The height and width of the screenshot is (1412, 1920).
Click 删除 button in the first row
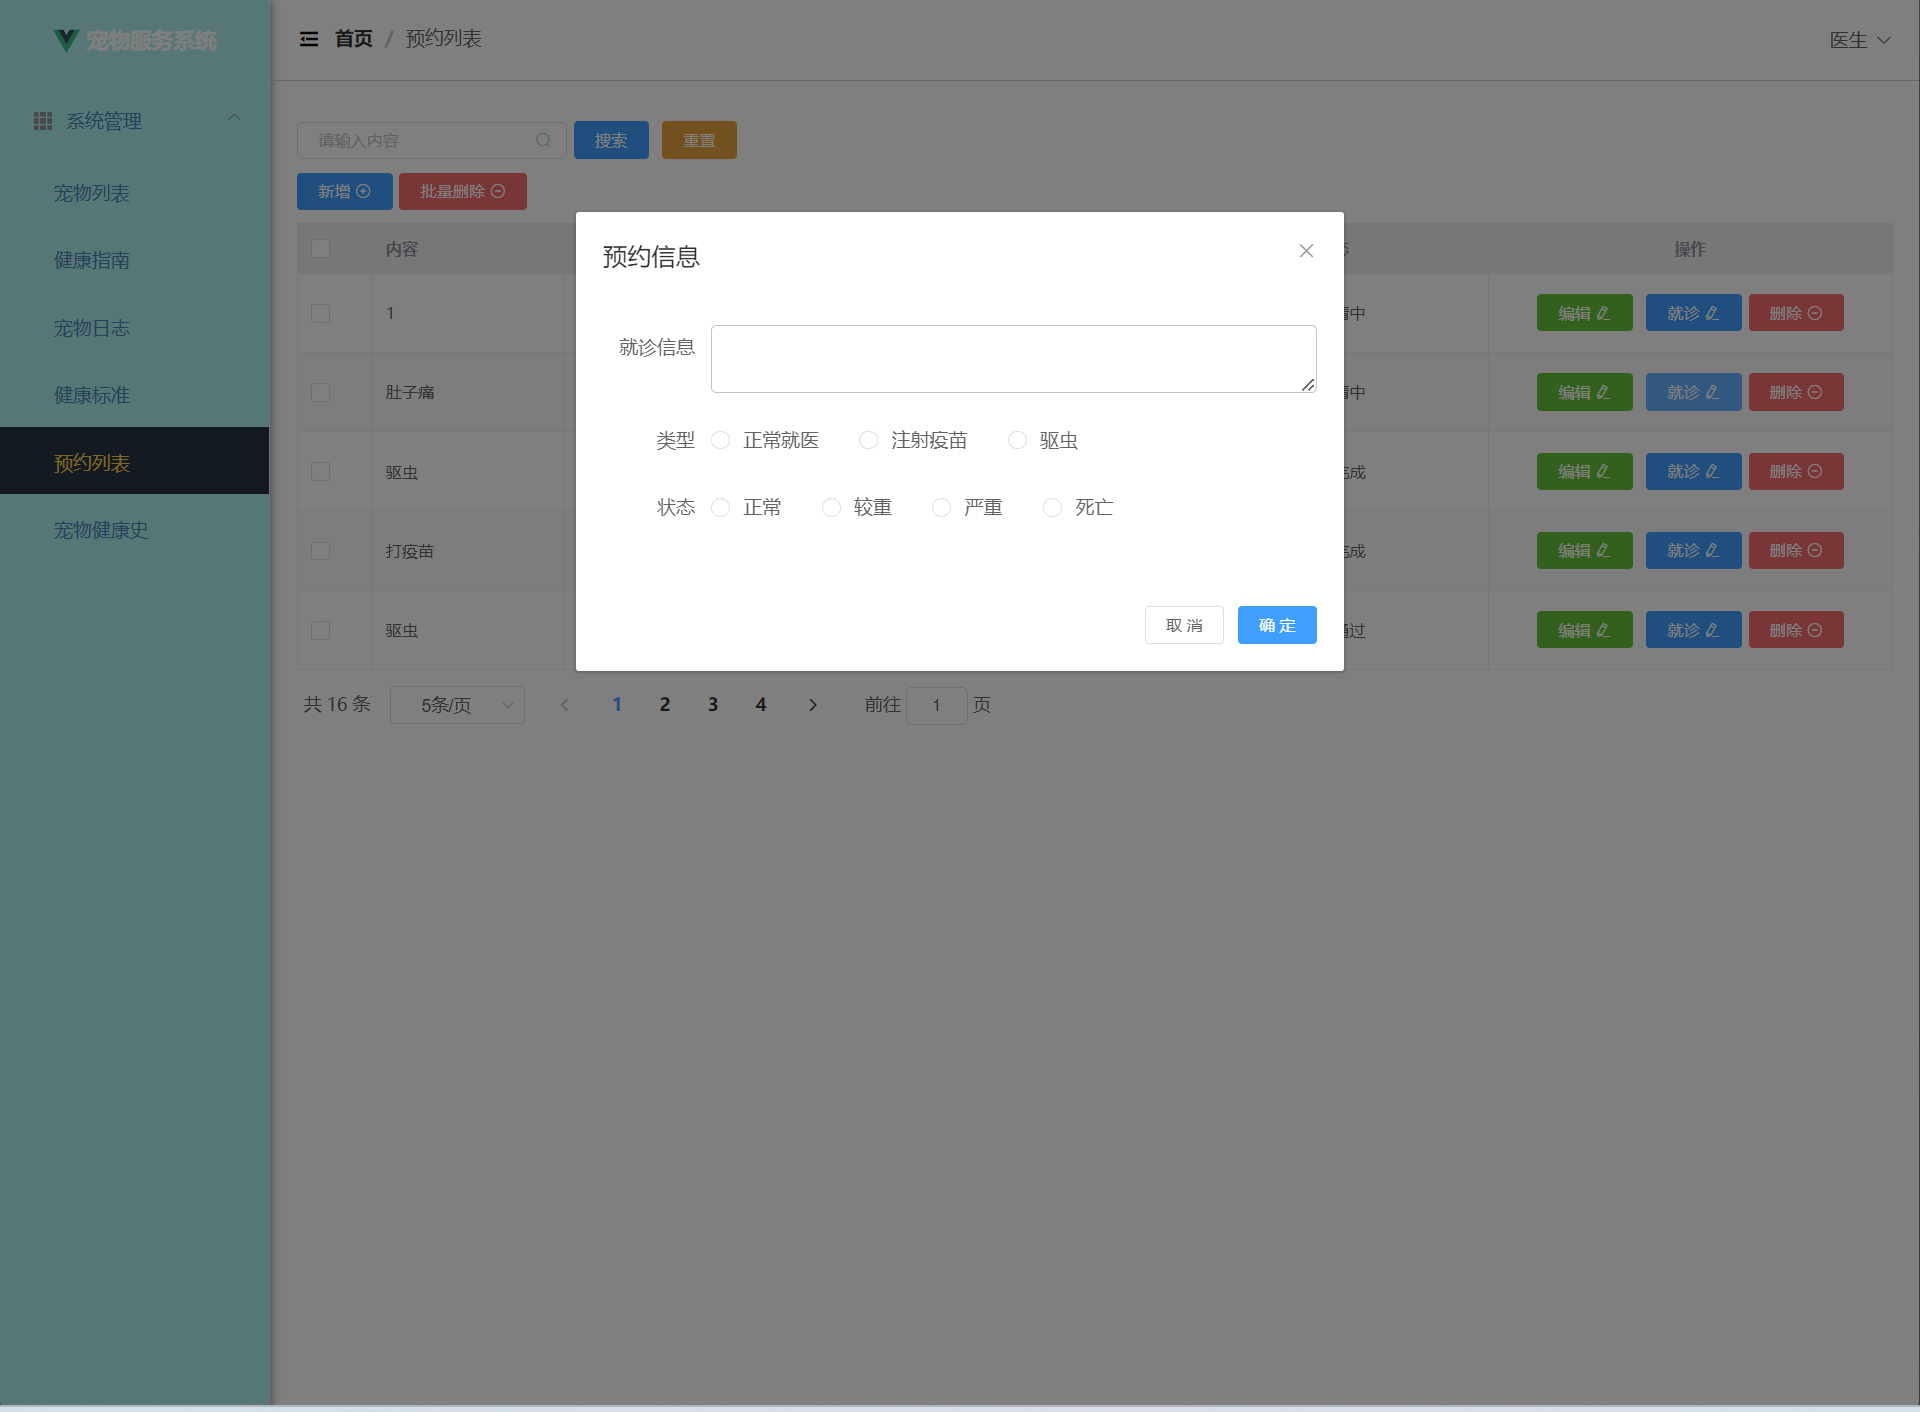pyautogui.click(x=1795, y=313)
